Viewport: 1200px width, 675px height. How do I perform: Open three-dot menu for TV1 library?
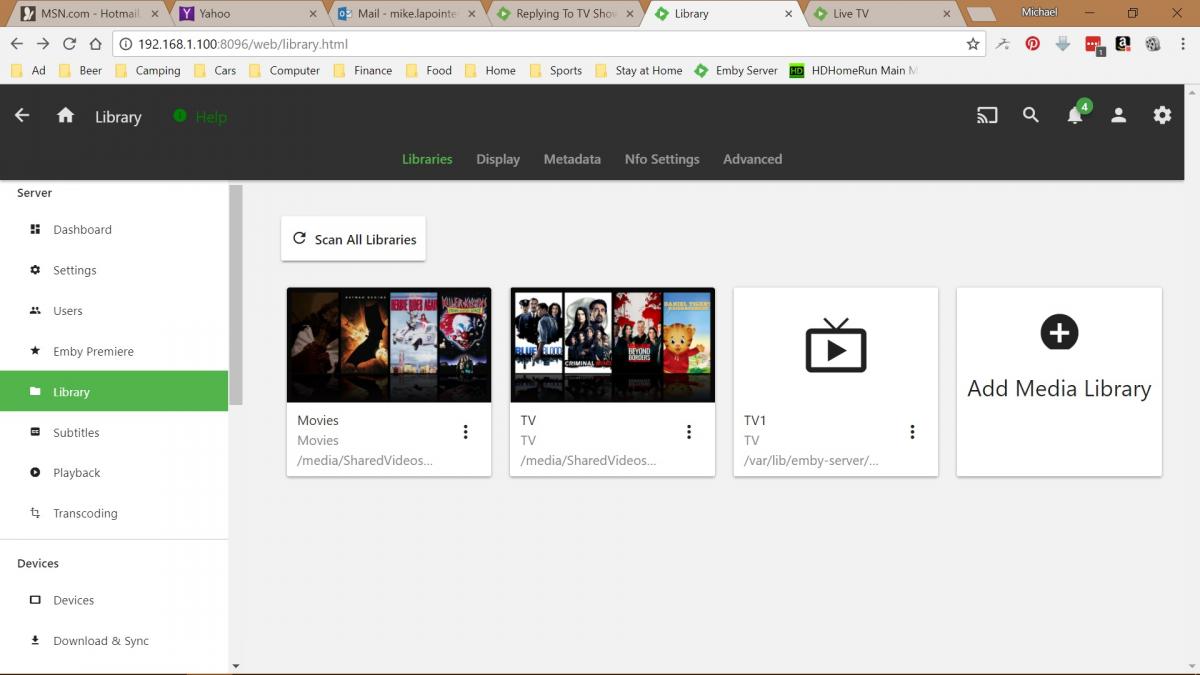point(912,432)
